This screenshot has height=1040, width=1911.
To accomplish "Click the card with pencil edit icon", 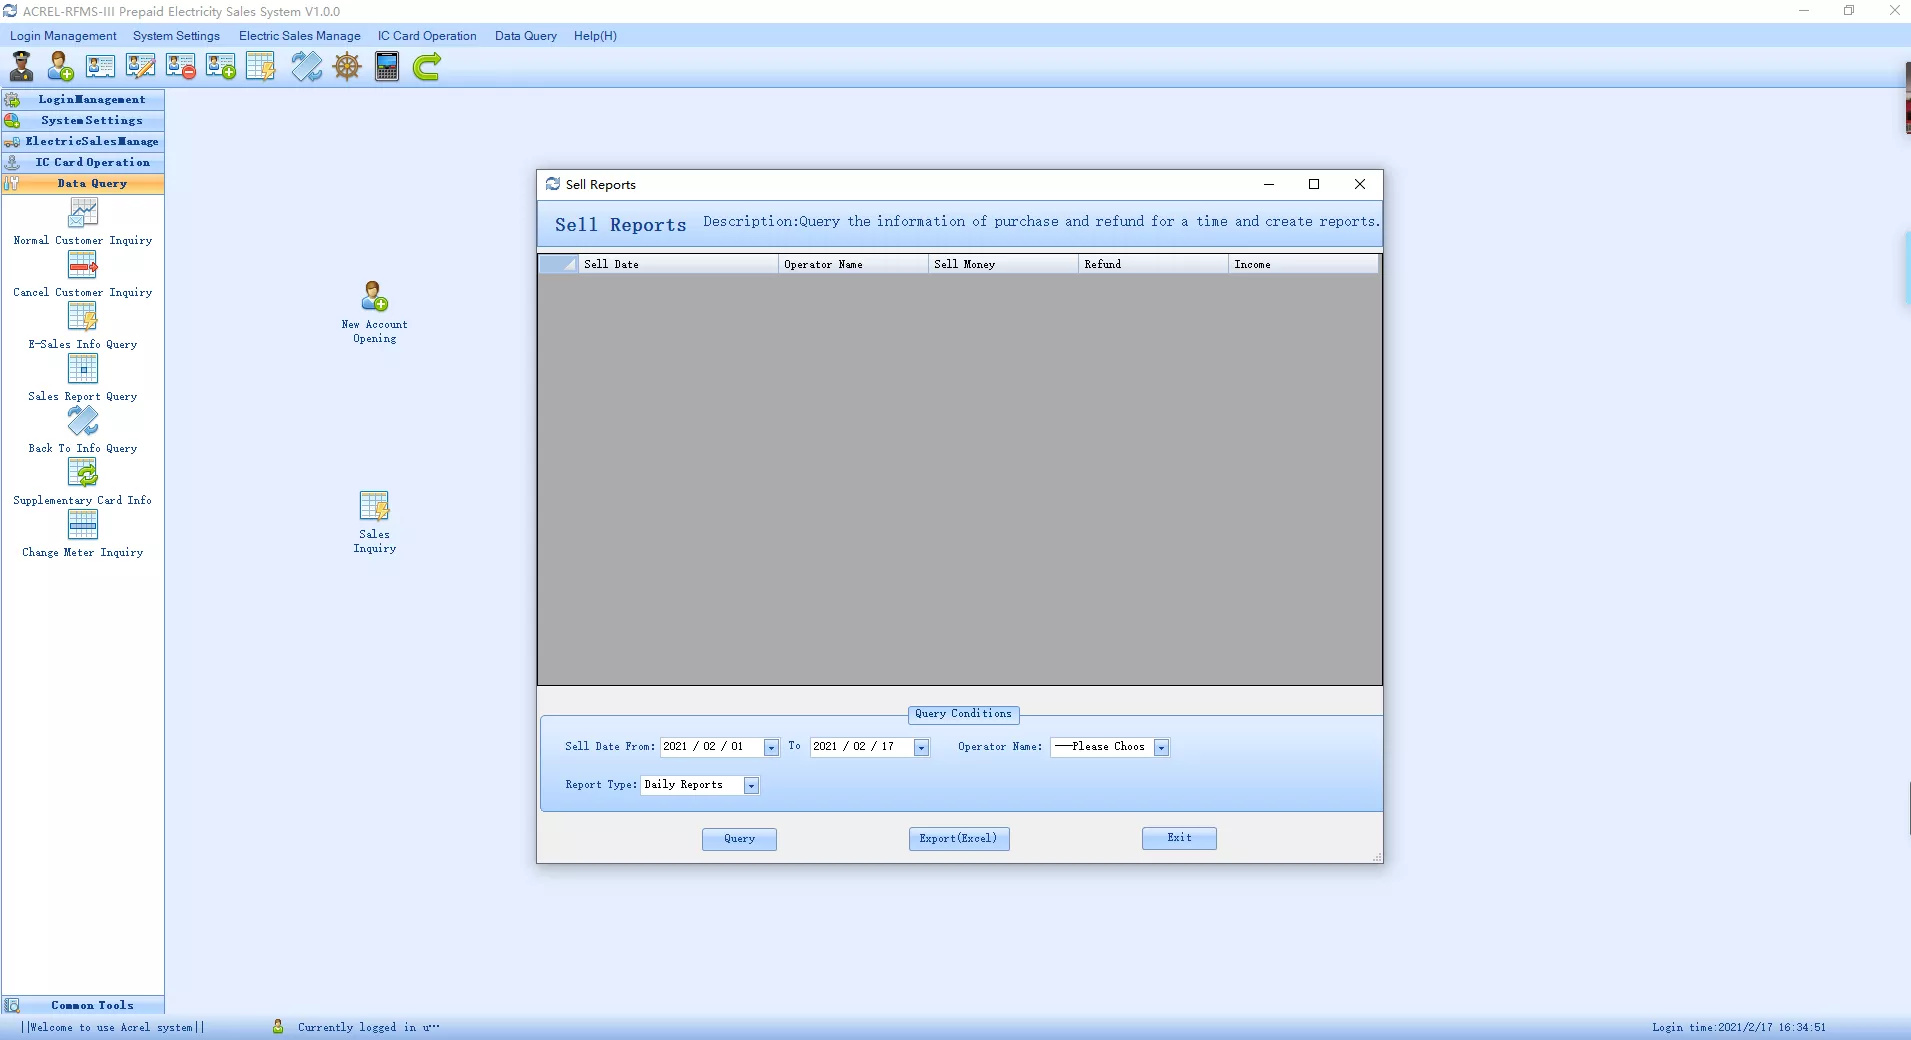I will [x=140, y=67].
